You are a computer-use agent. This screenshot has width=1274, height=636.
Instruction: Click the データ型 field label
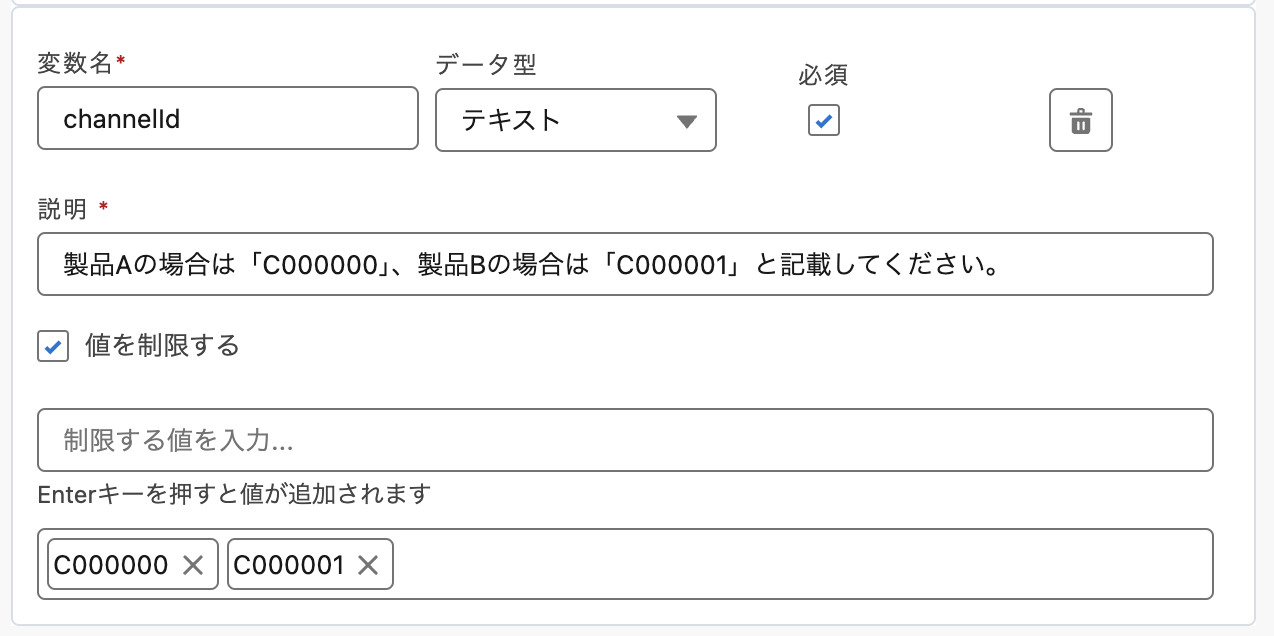[486, 65]
